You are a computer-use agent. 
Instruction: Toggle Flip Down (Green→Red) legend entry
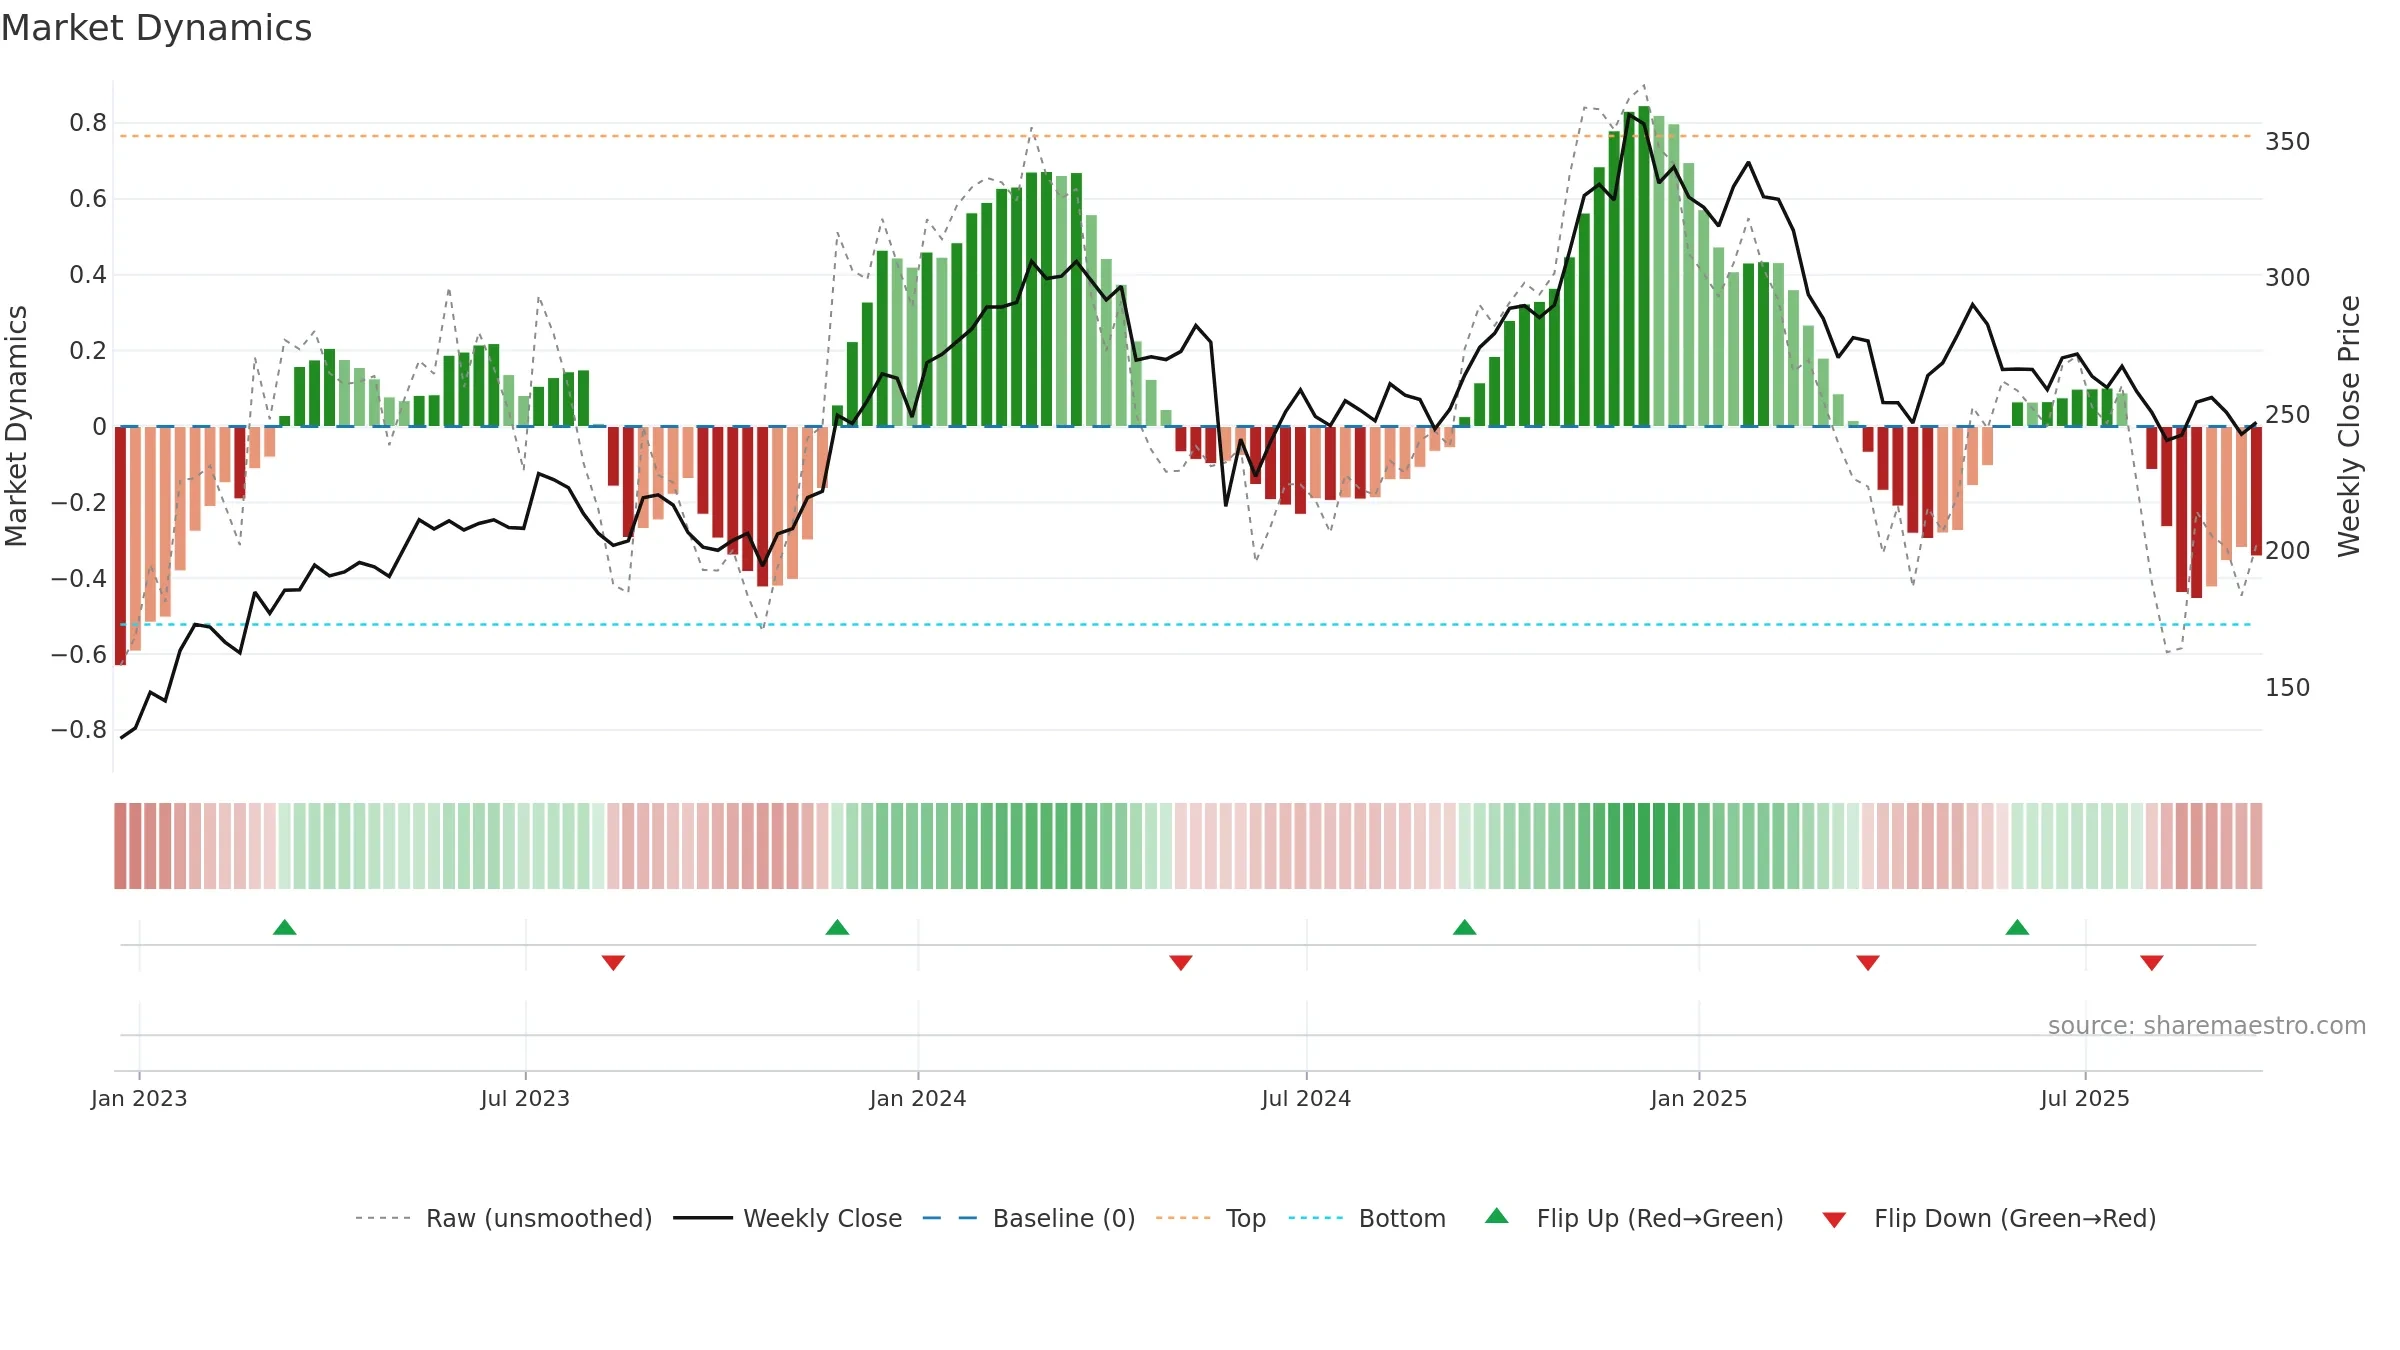(1989, 1218)
